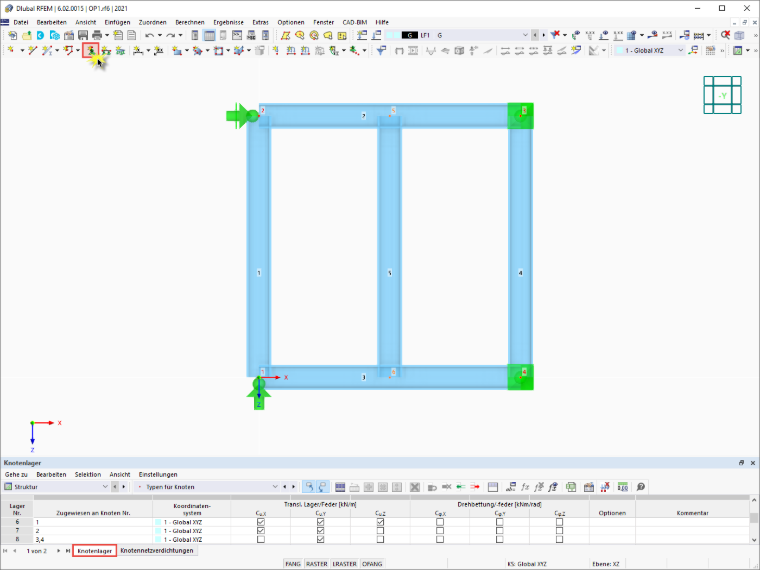Screen dimensions: 760x570
Task: Expand the new node tool dropdown arrow
Action: [x=22, y=50]
